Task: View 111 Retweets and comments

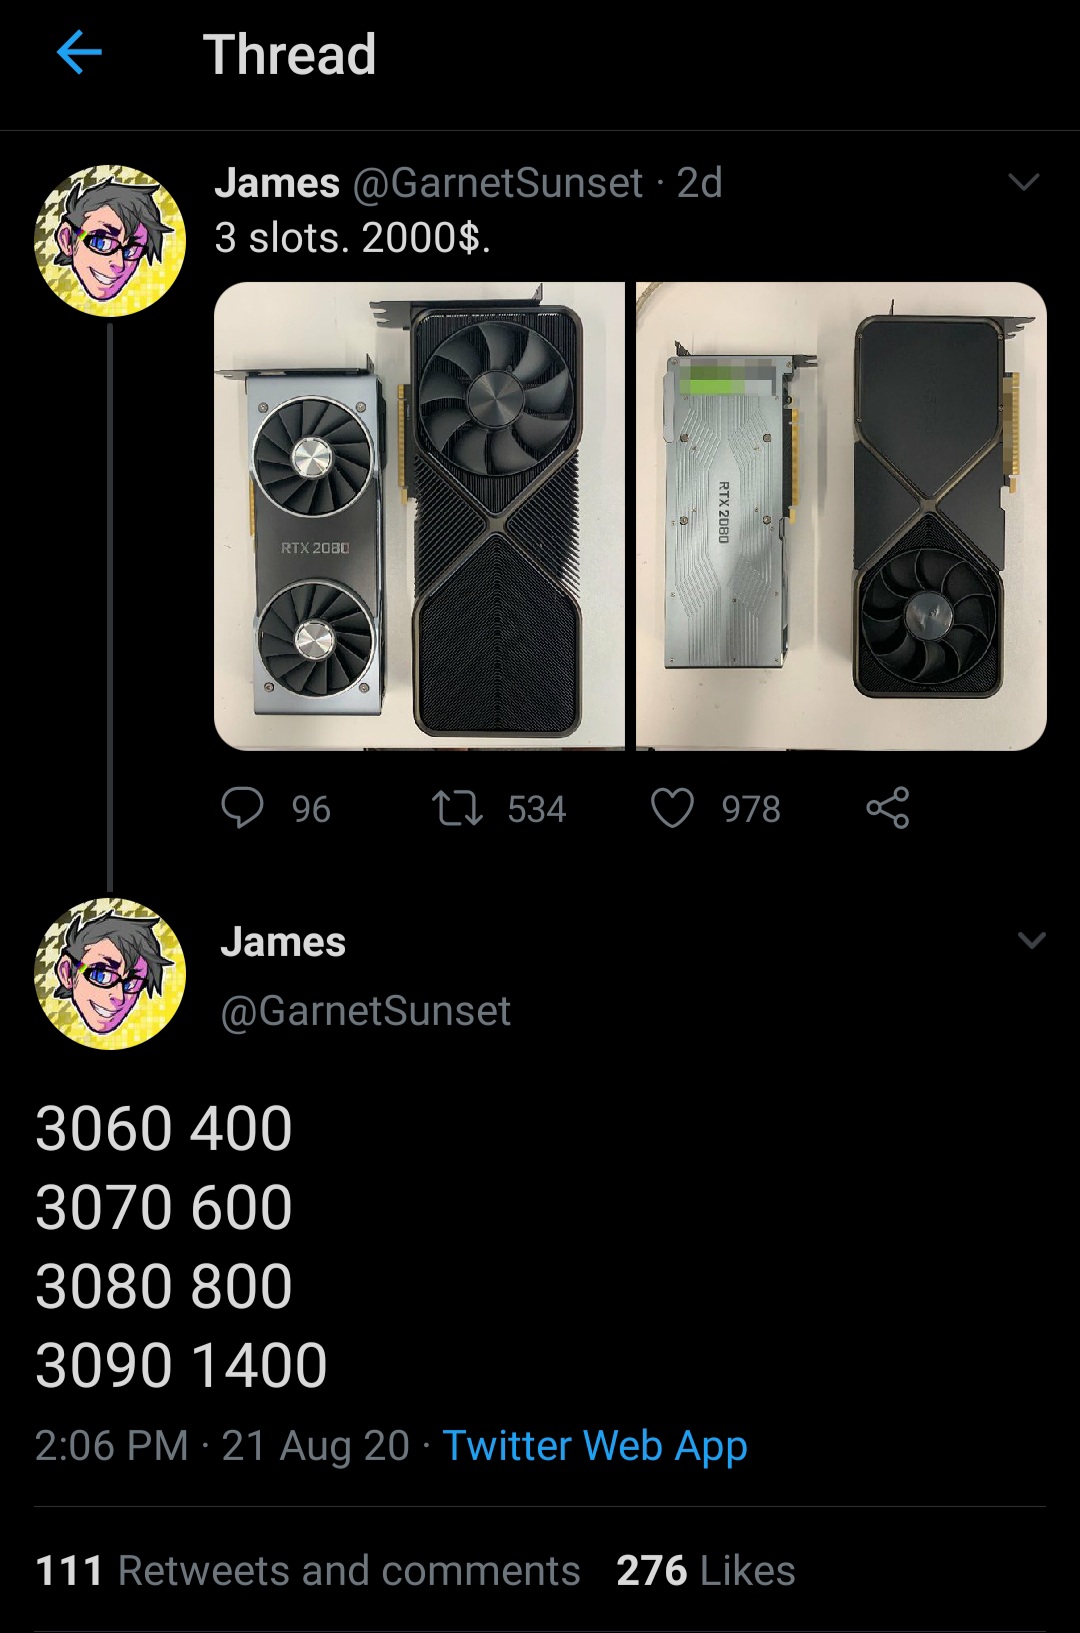Action: click(308, 1571)
